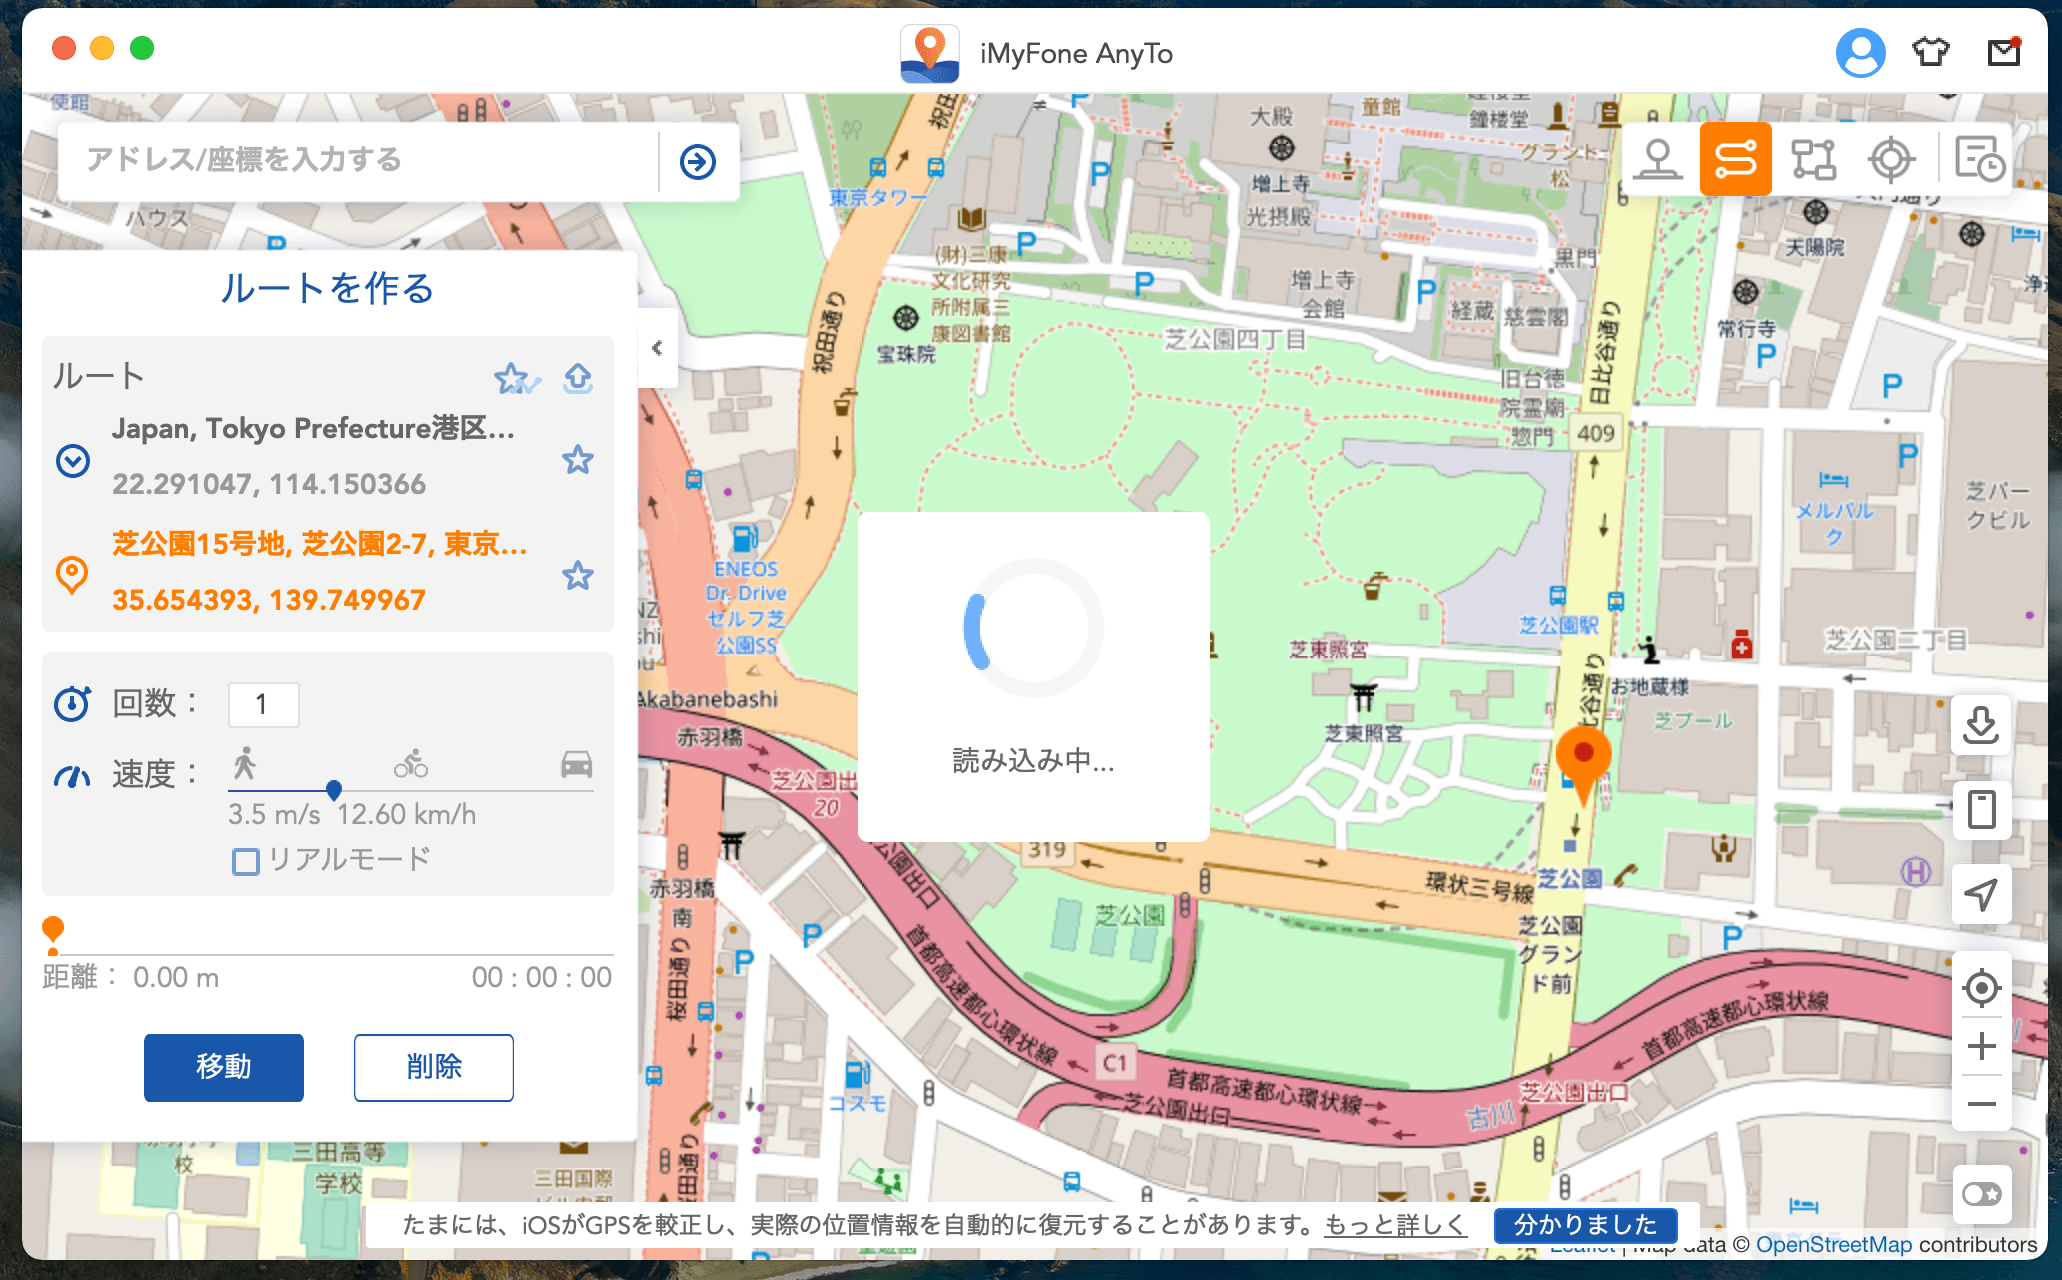2062x1280 pixels.
Task: Click the 削除 delete button
Action: [434, 1067]
